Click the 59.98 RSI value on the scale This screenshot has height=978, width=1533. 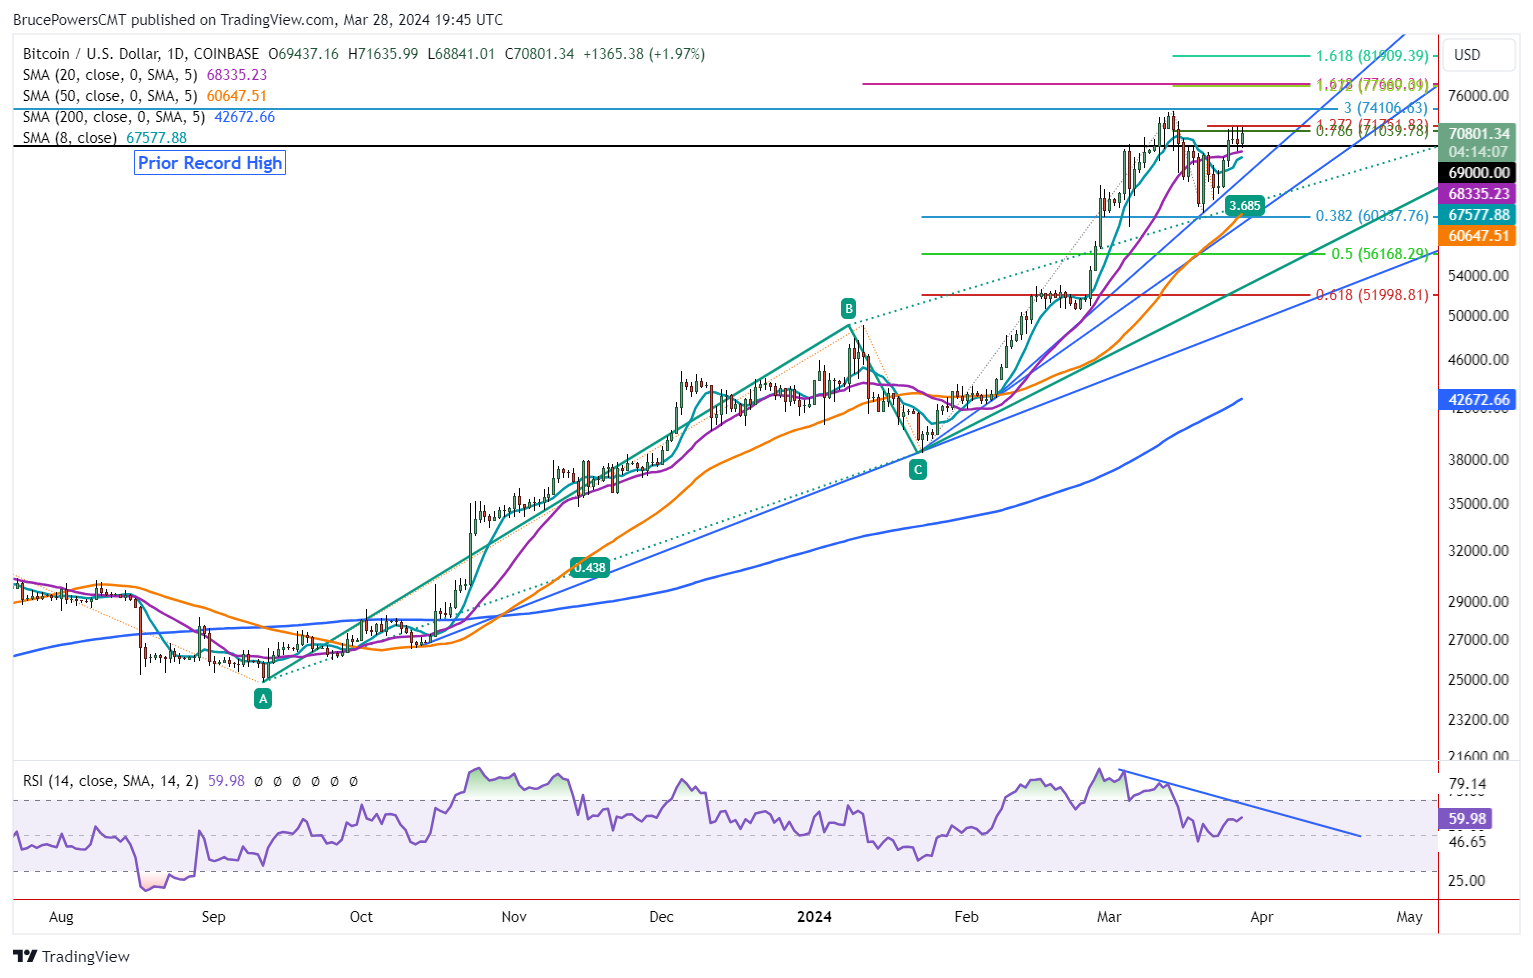tap(1466, 818)
